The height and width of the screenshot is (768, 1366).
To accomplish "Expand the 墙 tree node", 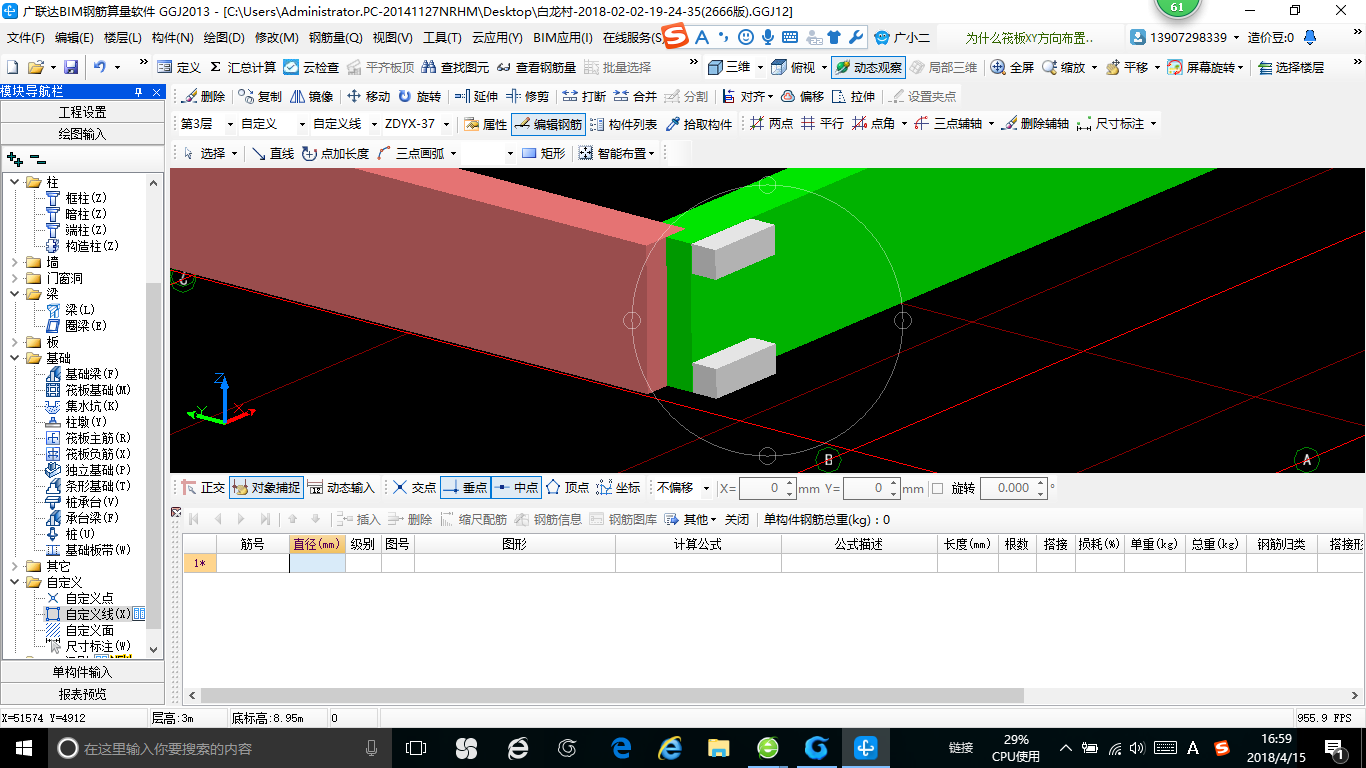I will (15, 262).
